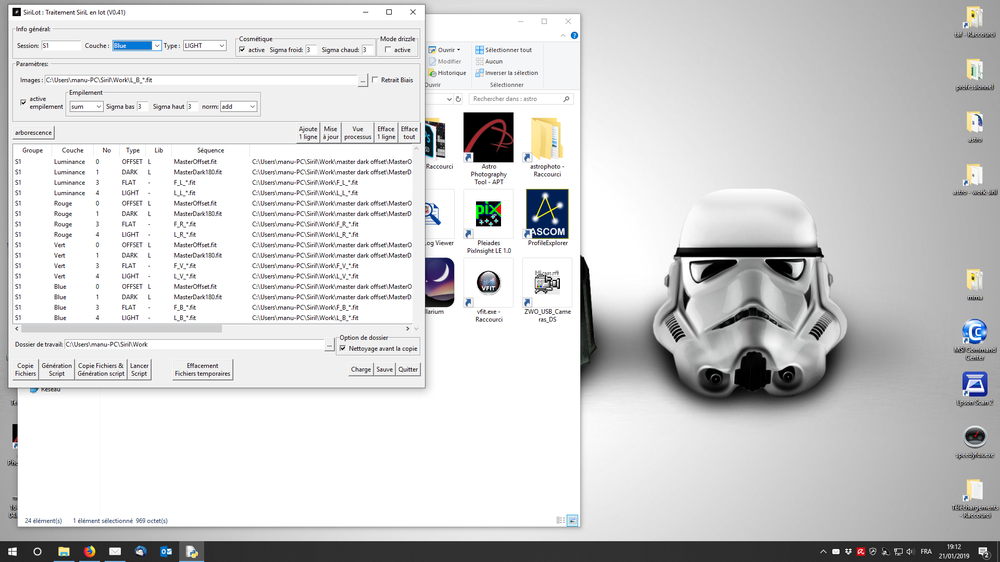Click the Sigma bas field
This screenshot has width=1000, height=562.
(142, 107)
